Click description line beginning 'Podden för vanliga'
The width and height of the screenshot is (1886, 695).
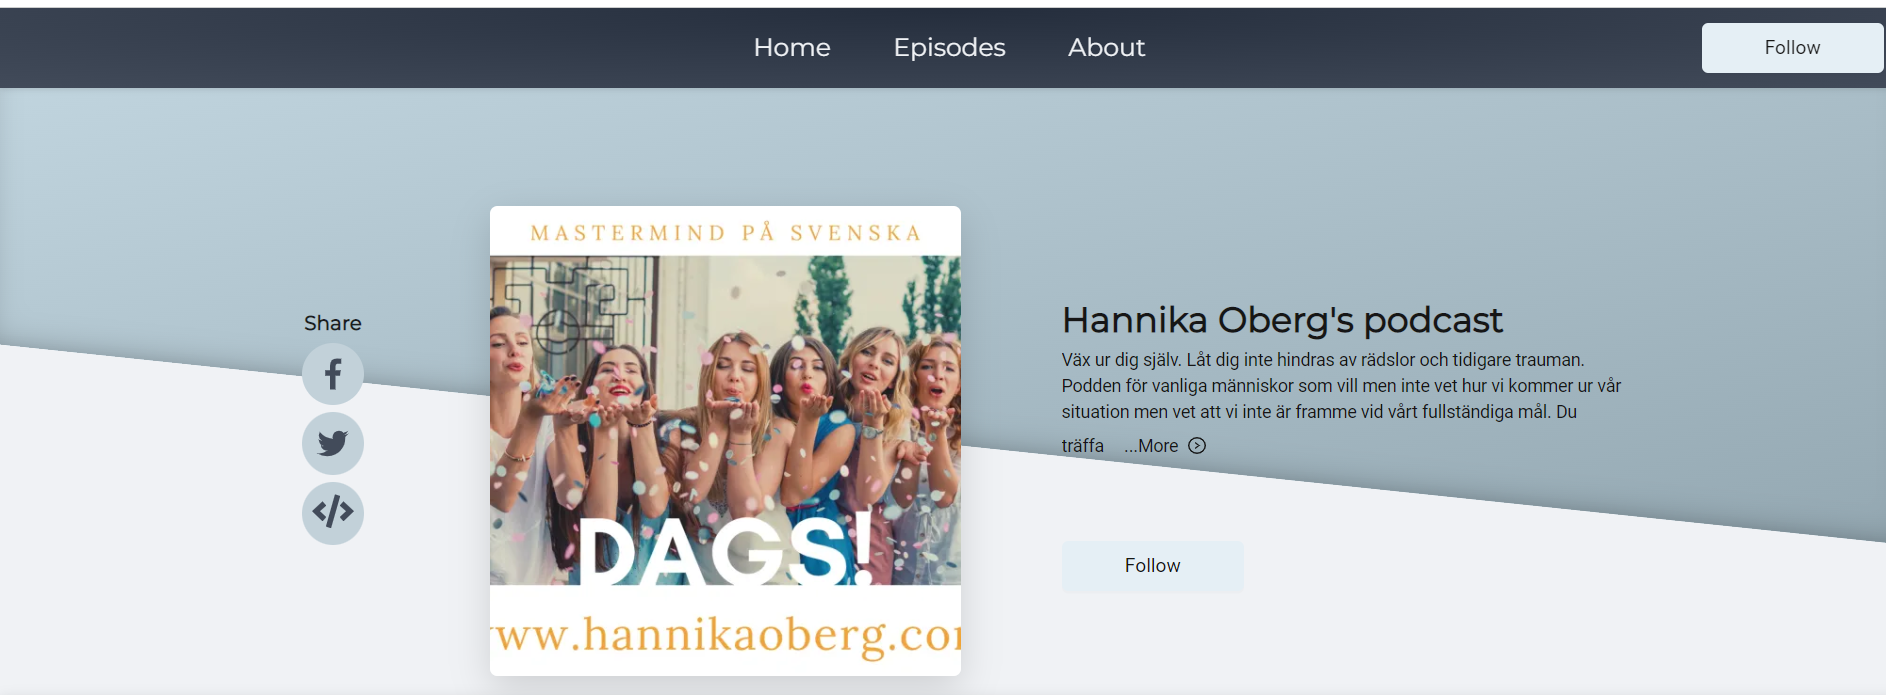point(1341,386)
